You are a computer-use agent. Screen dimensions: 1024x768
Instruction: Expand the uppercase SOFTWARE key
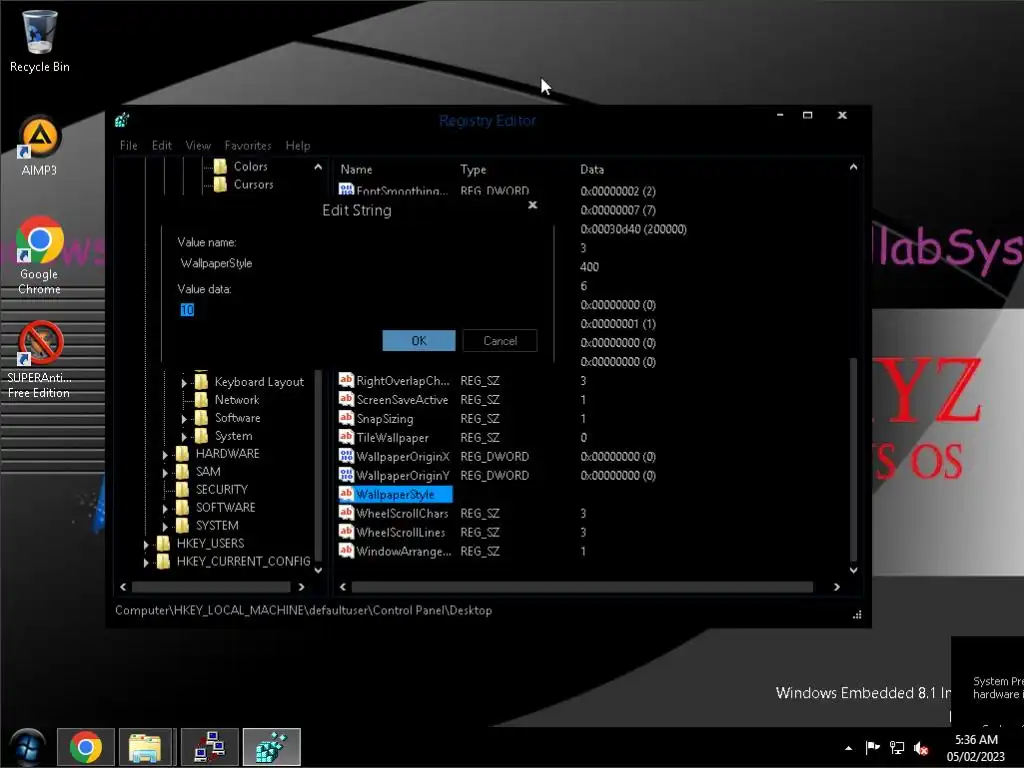coord(165,508)
